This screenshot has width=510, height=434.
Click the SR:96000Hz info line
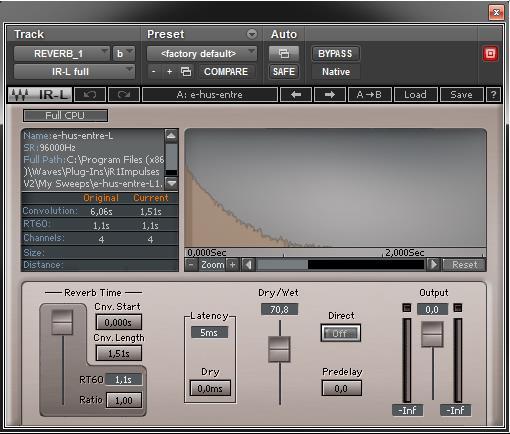(49, 148)
